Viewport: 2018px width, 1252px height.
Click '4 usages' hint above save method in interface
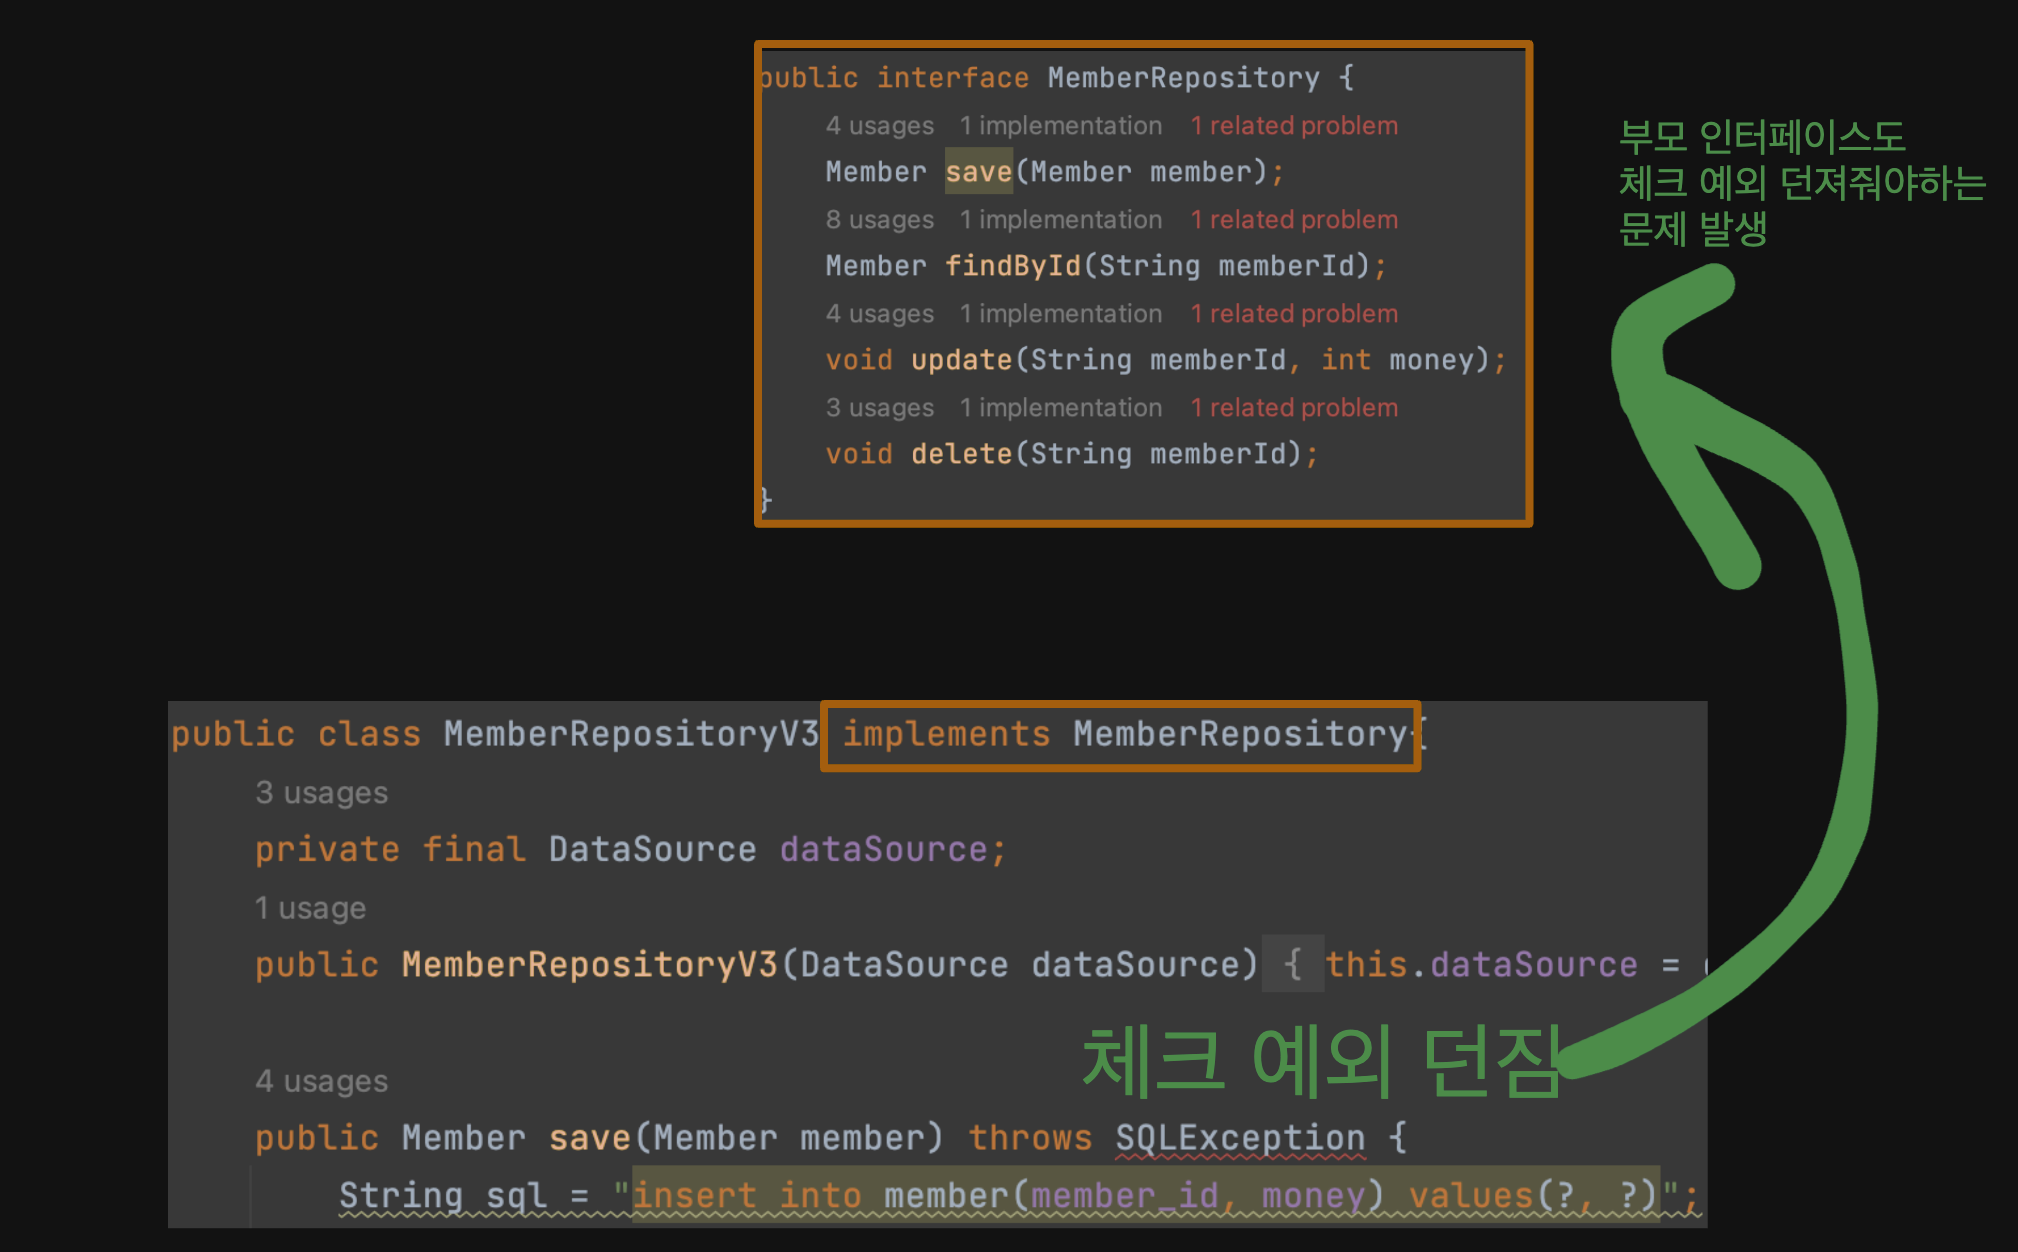879,126
